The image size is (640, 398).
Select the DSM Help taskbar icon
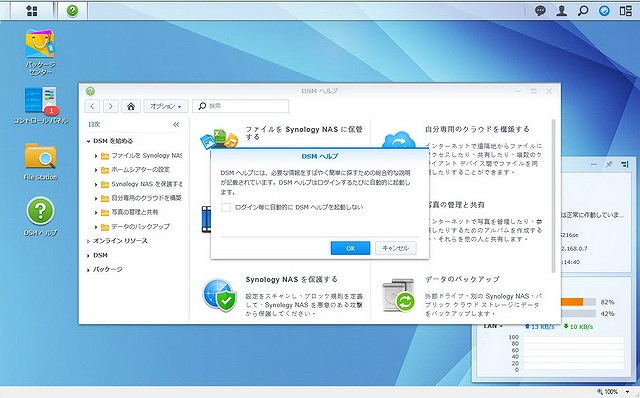pyautogui.click(x=72, y=11)
